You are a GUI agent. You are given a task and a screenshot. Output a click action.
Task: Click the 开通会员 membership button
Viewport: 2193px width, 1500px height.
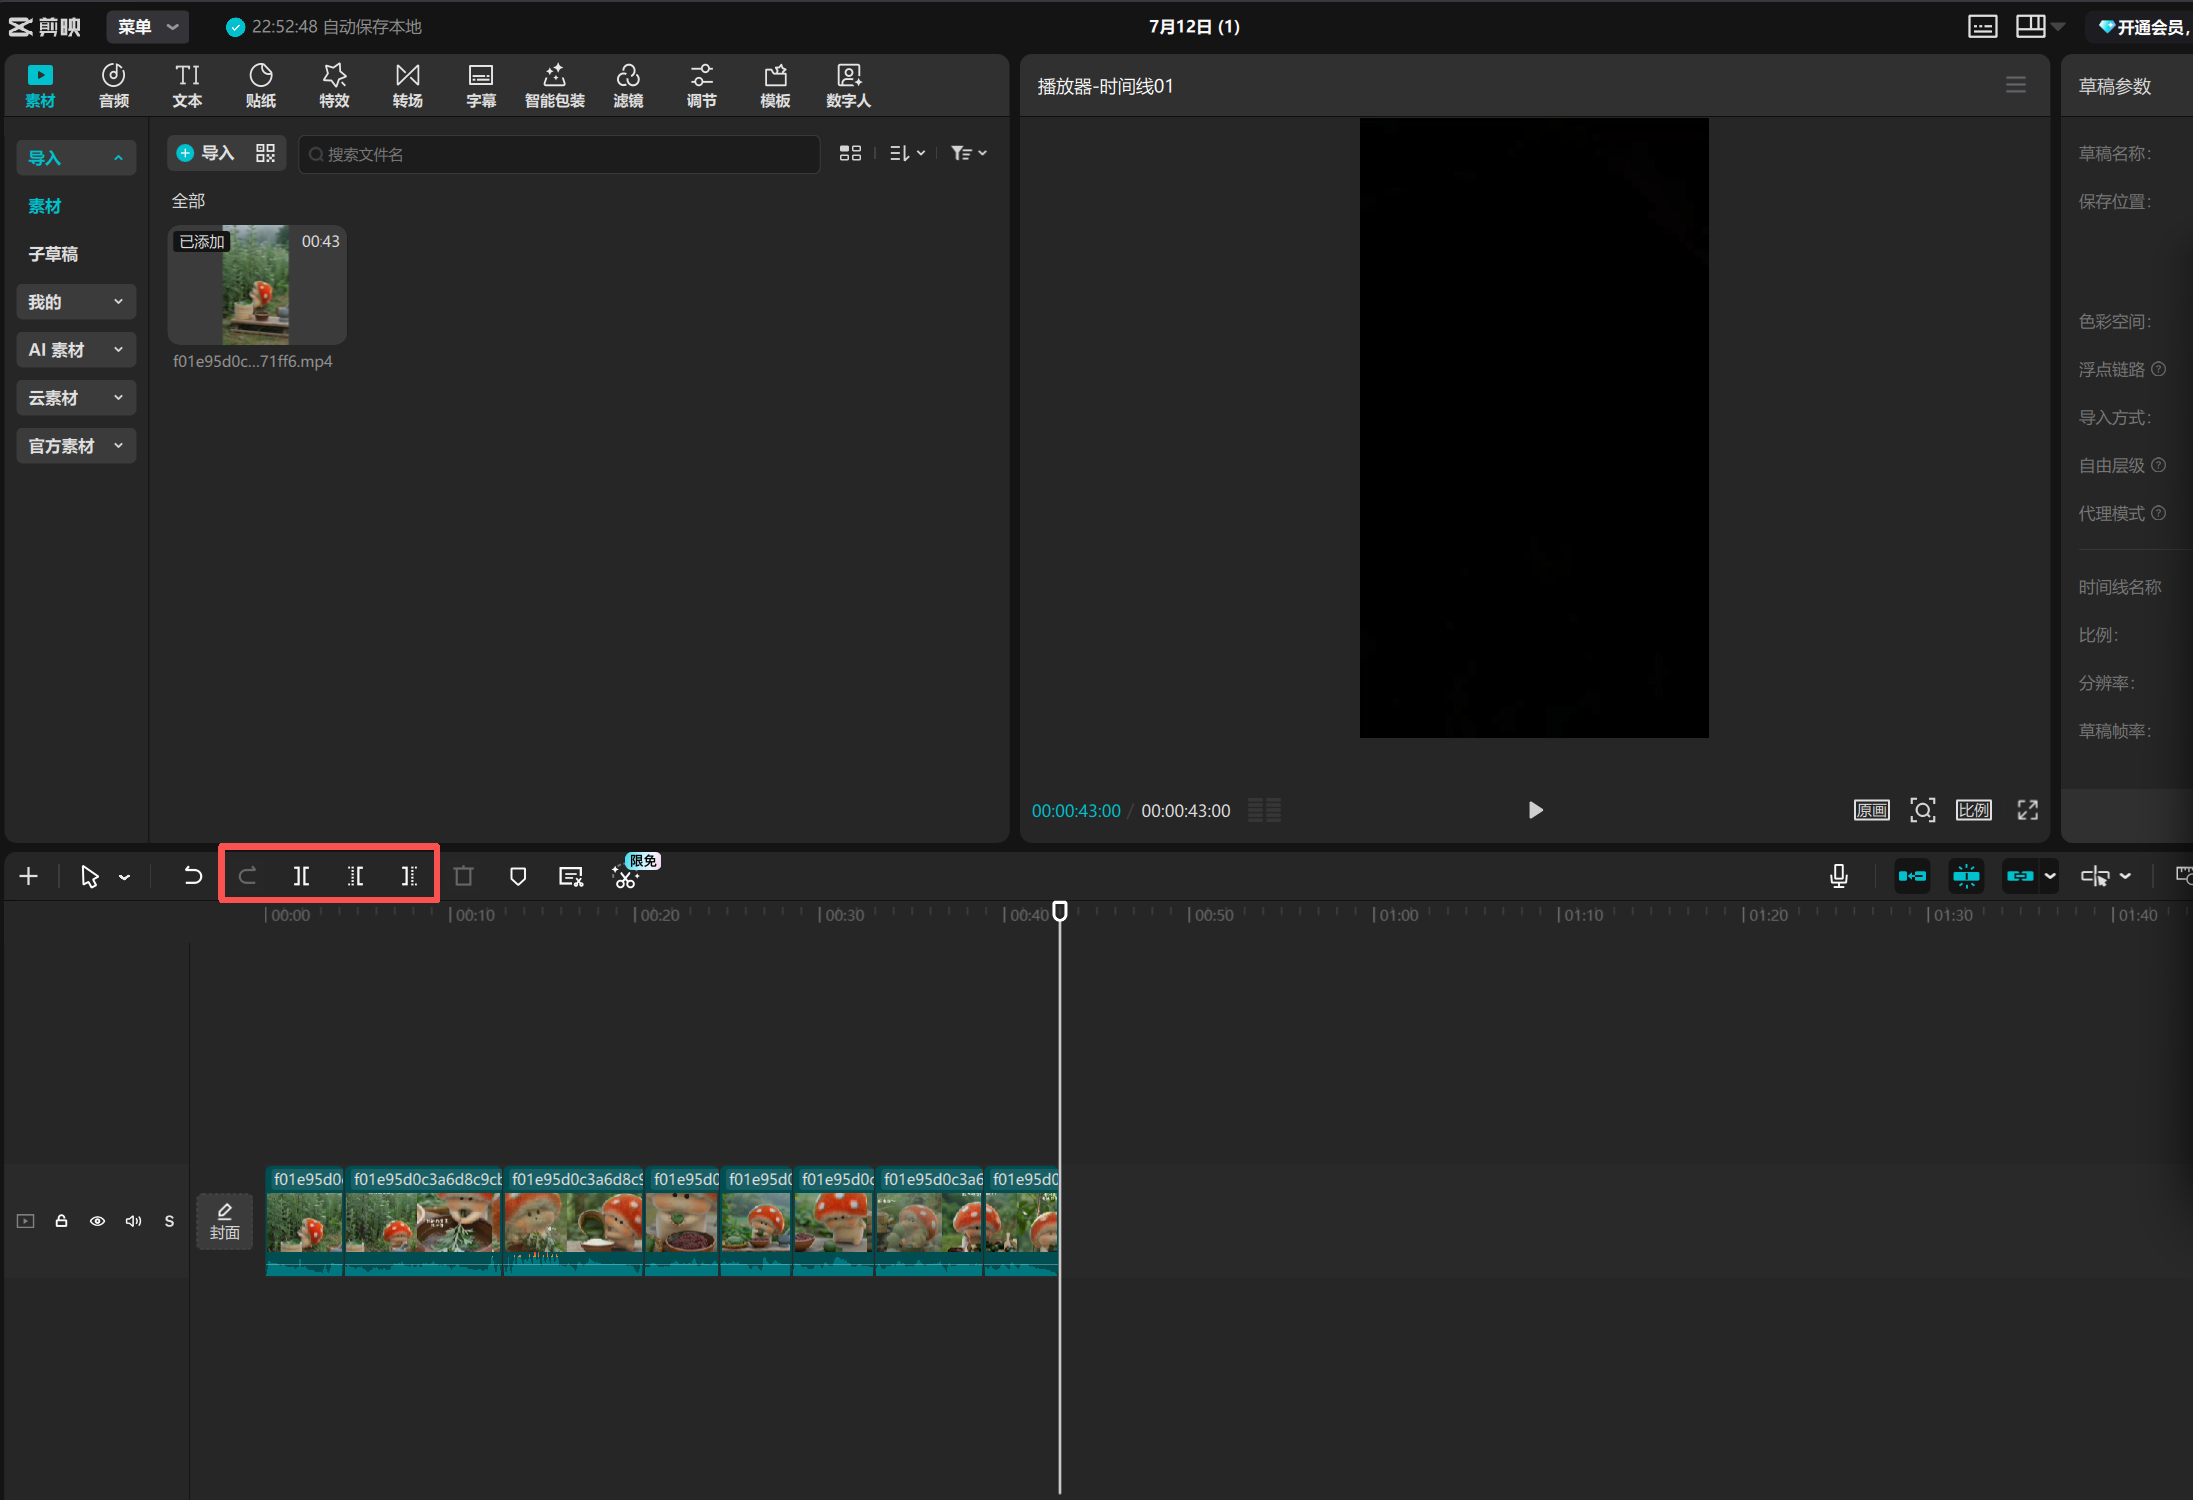tap(2143, 27)
